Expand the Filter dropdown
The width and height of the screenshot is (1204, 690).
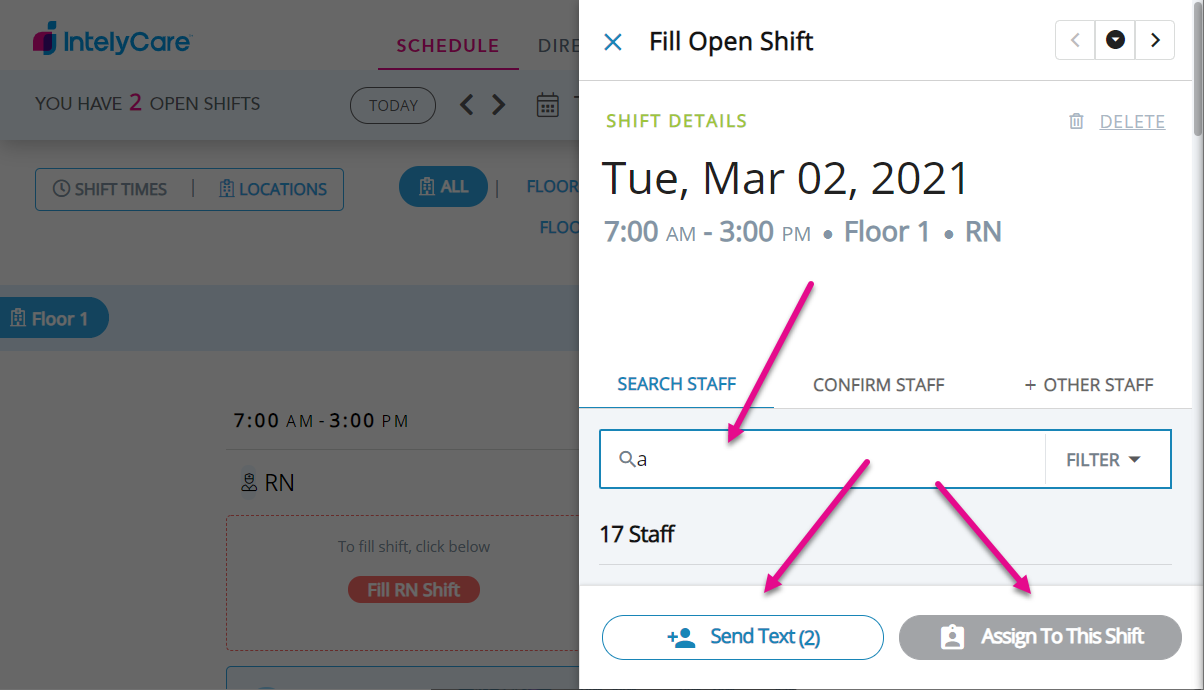tap(1104, 460)
